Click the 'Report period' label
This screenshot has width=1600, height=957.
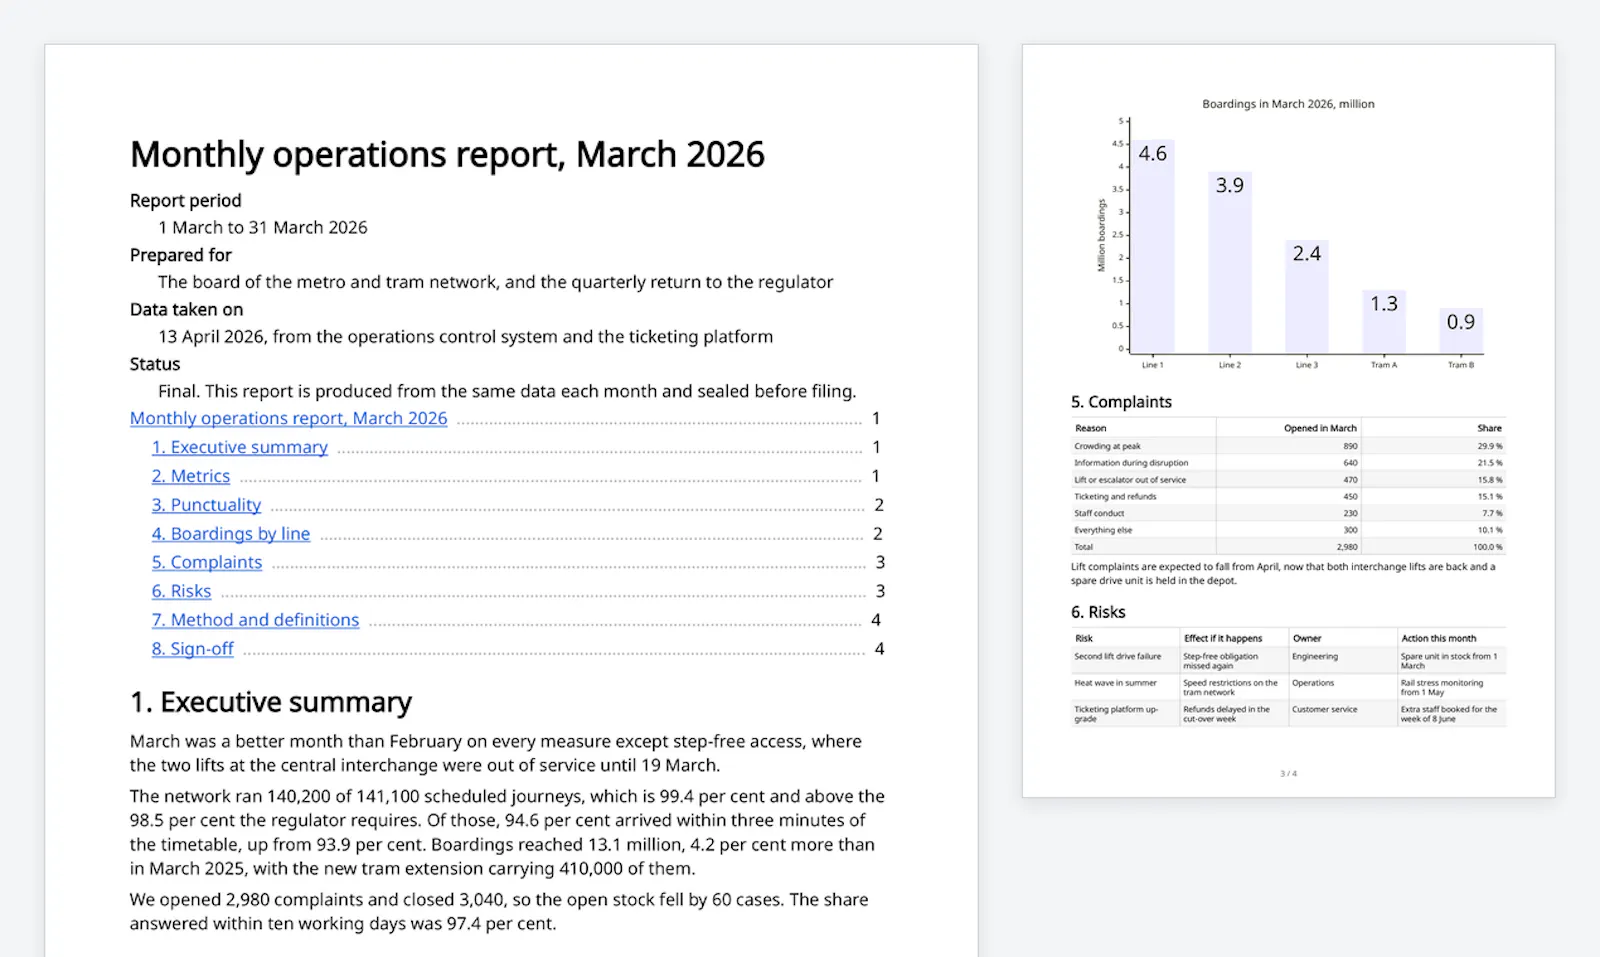(x=186, y=200)
